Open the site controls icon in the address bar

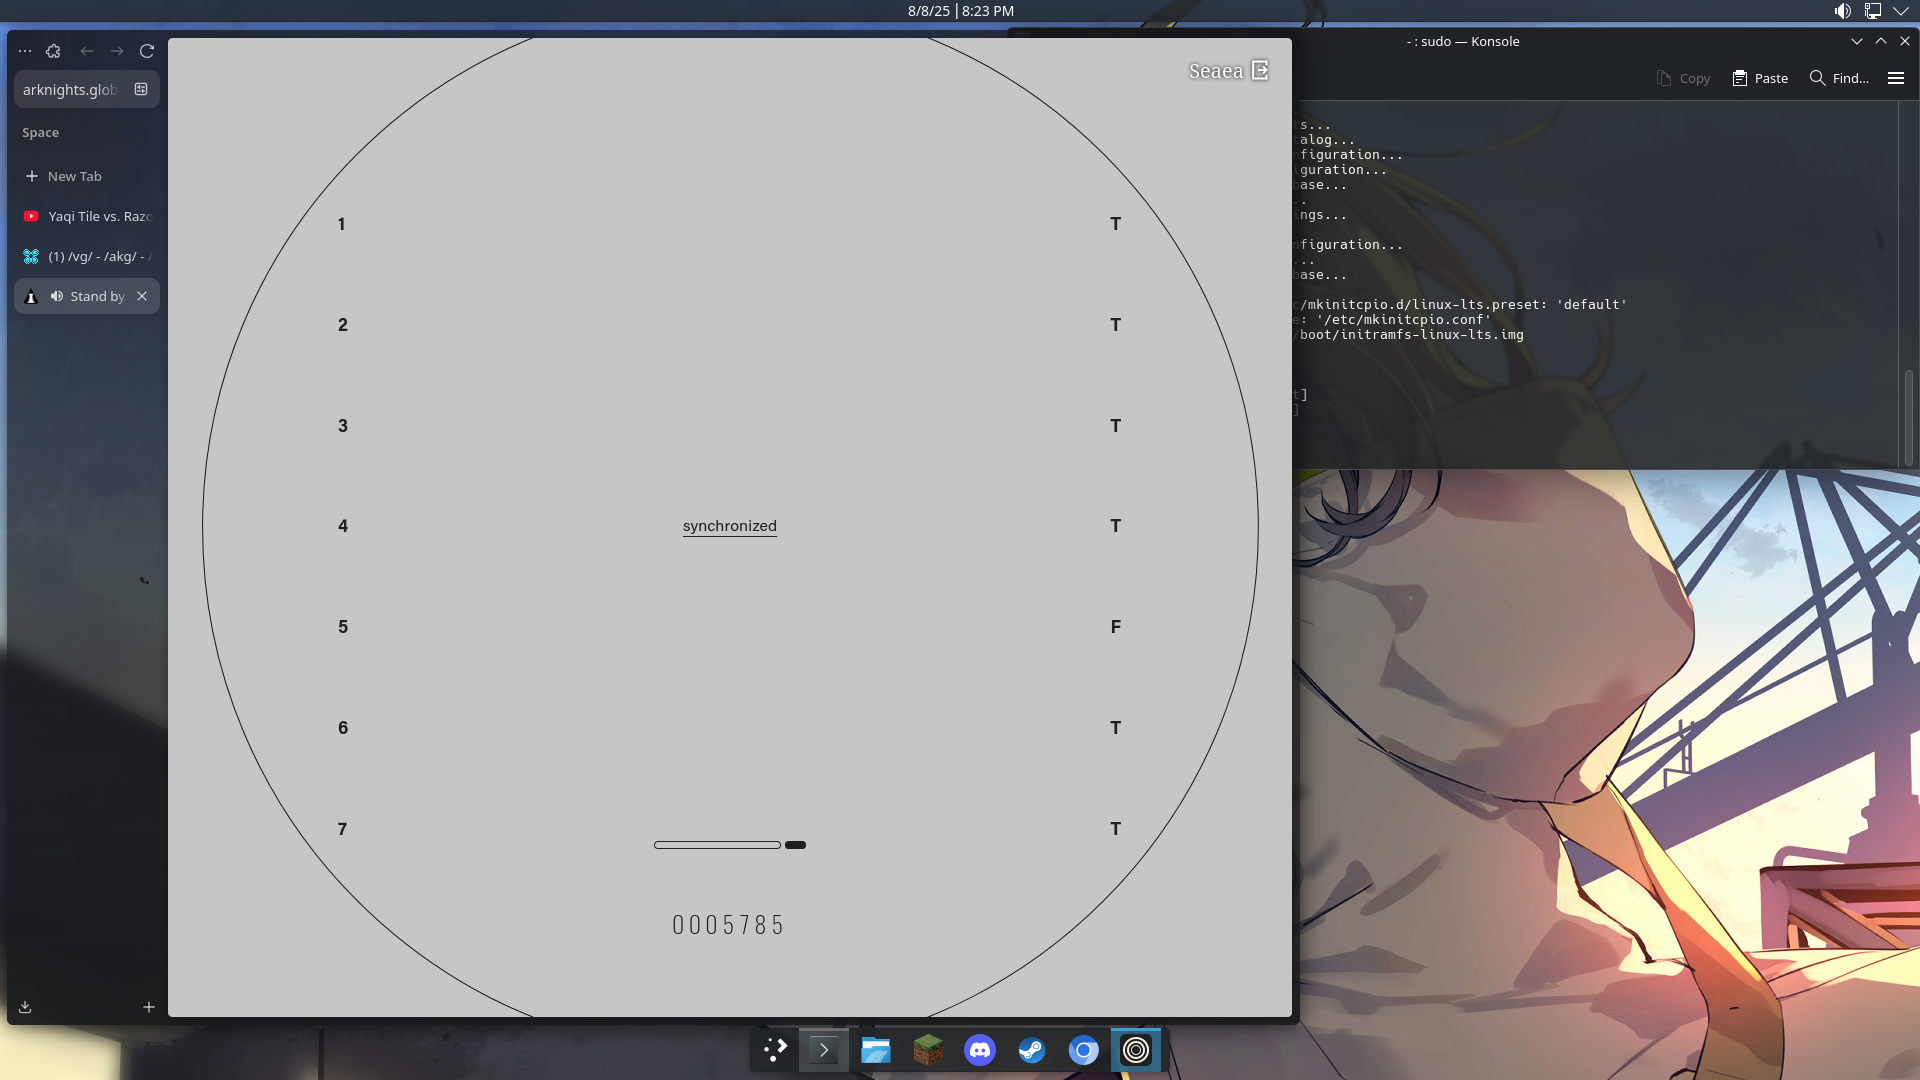[x=141, y=89]
